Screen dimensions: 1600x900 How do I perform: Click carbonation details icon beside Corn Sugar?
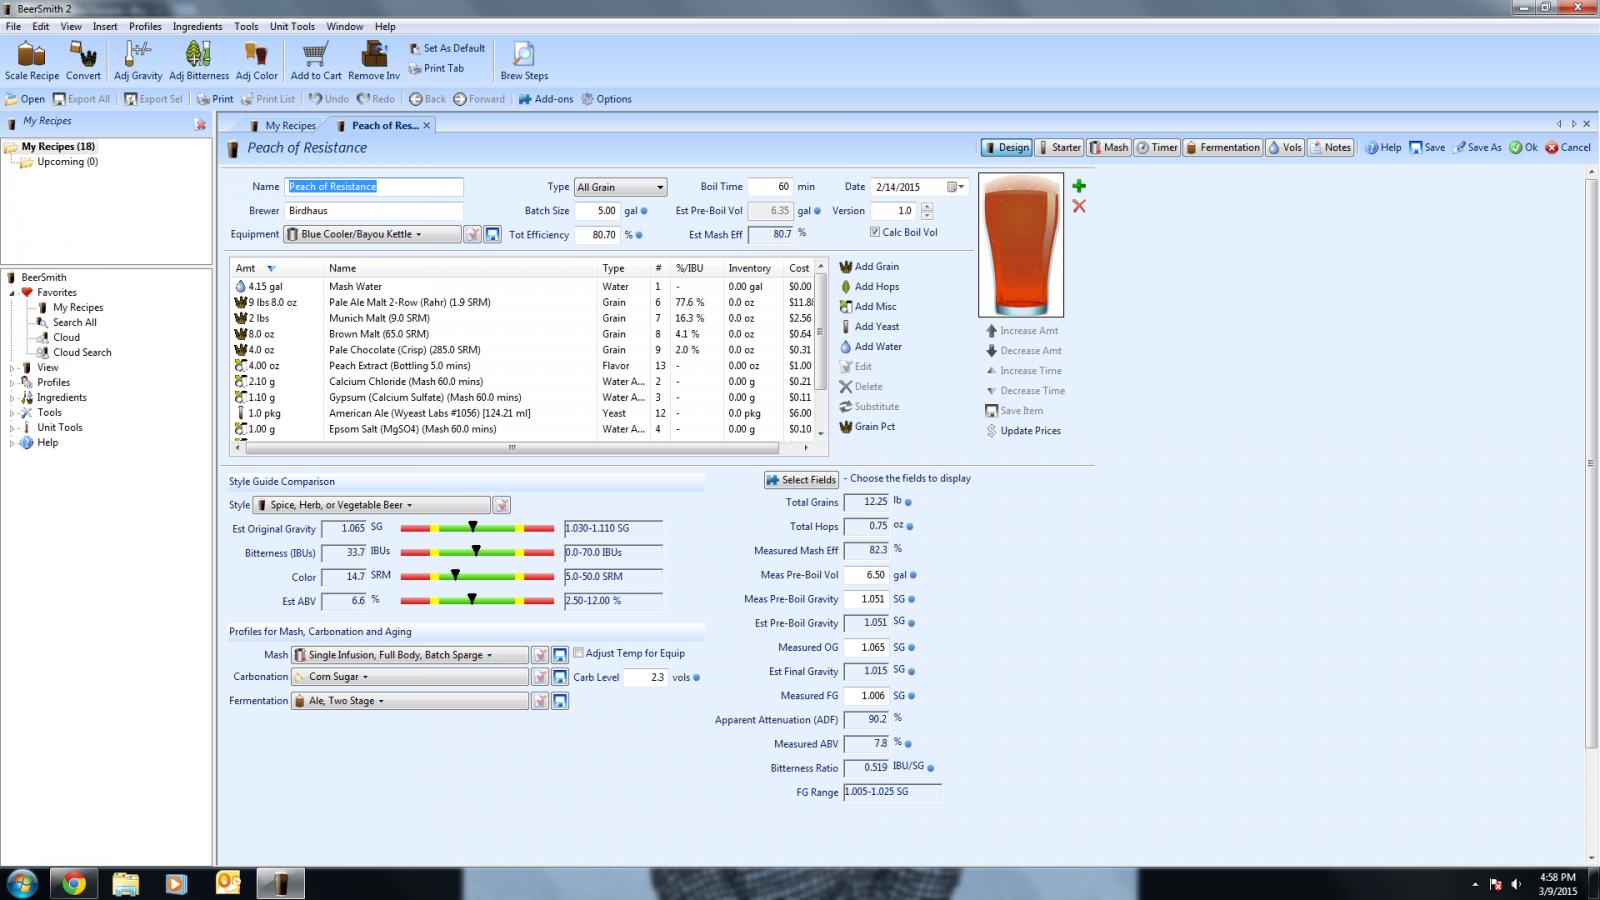pos(540,677)
